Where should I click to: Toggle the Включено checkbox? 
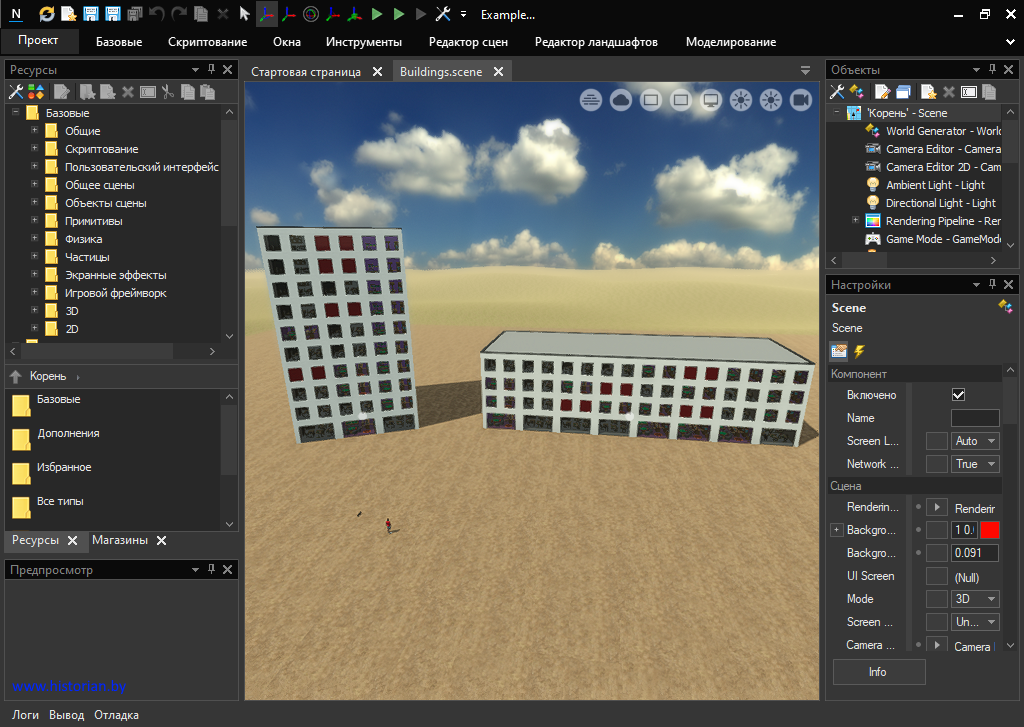coord(958,395)
